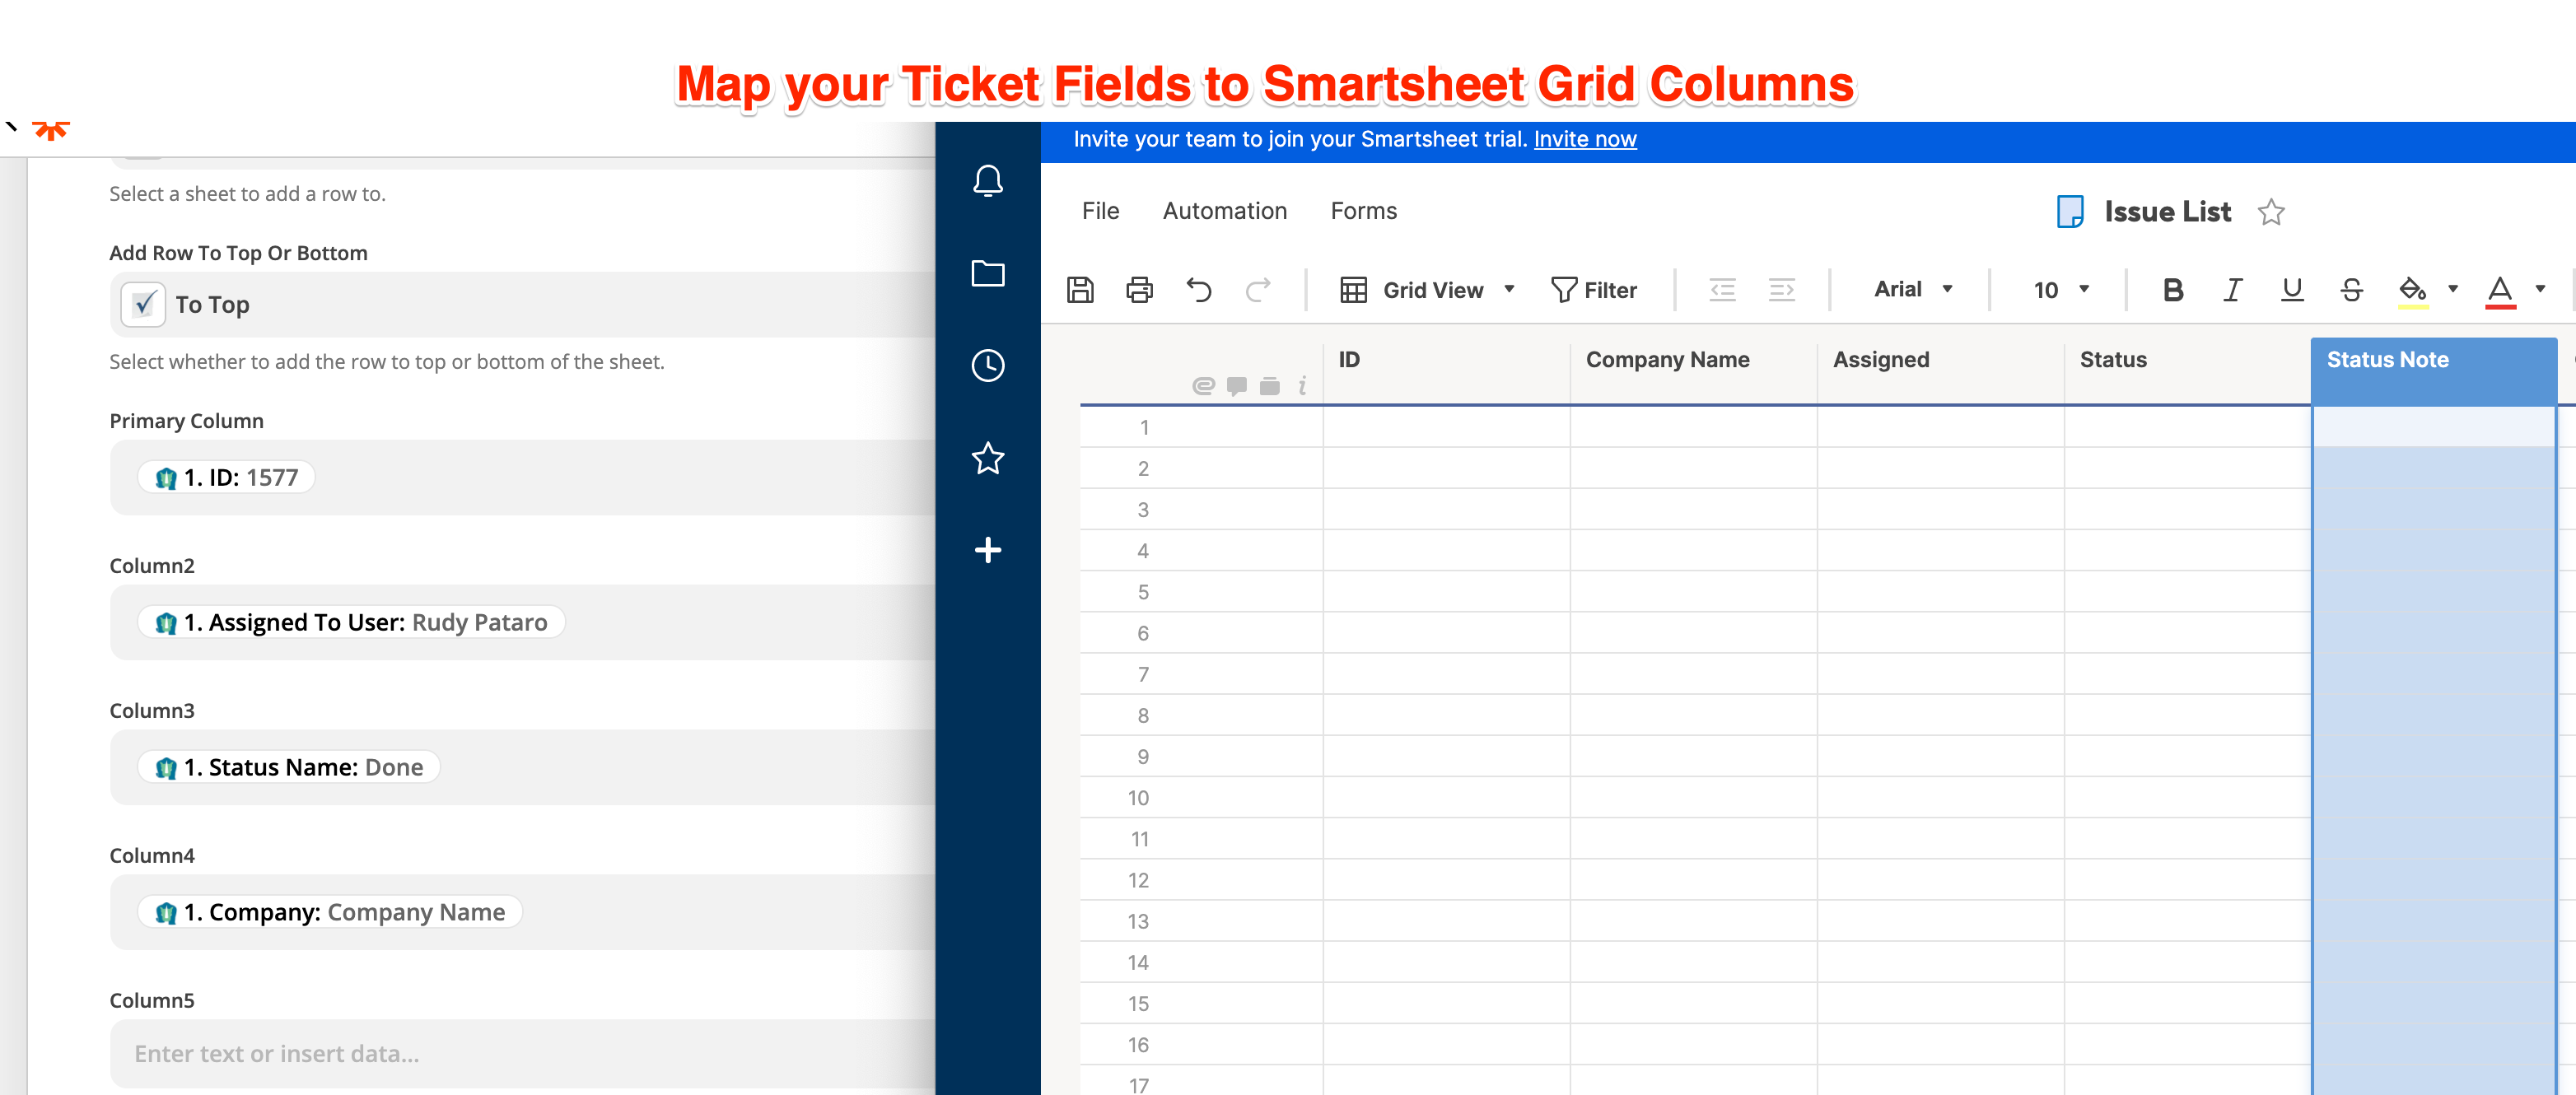Click the Filter button
Viewport: 2576px width, 1095px height.
[x=1593, y=290]
